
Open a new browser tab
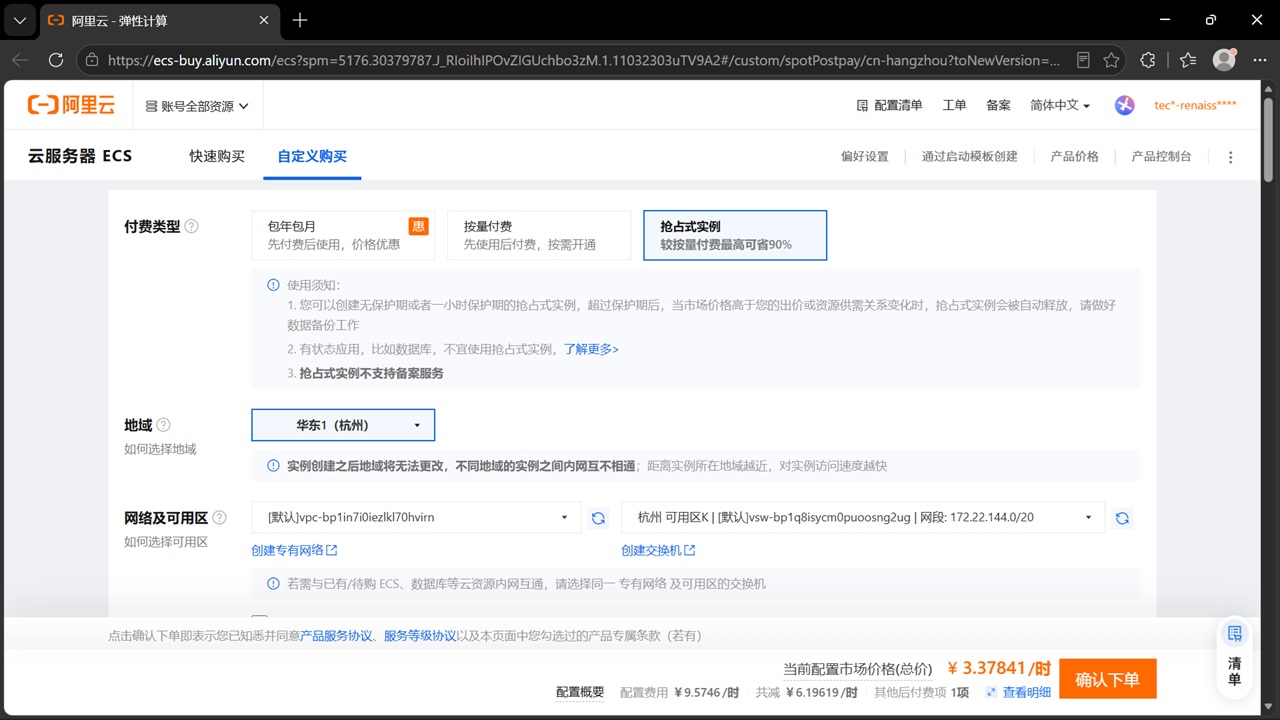300,20
